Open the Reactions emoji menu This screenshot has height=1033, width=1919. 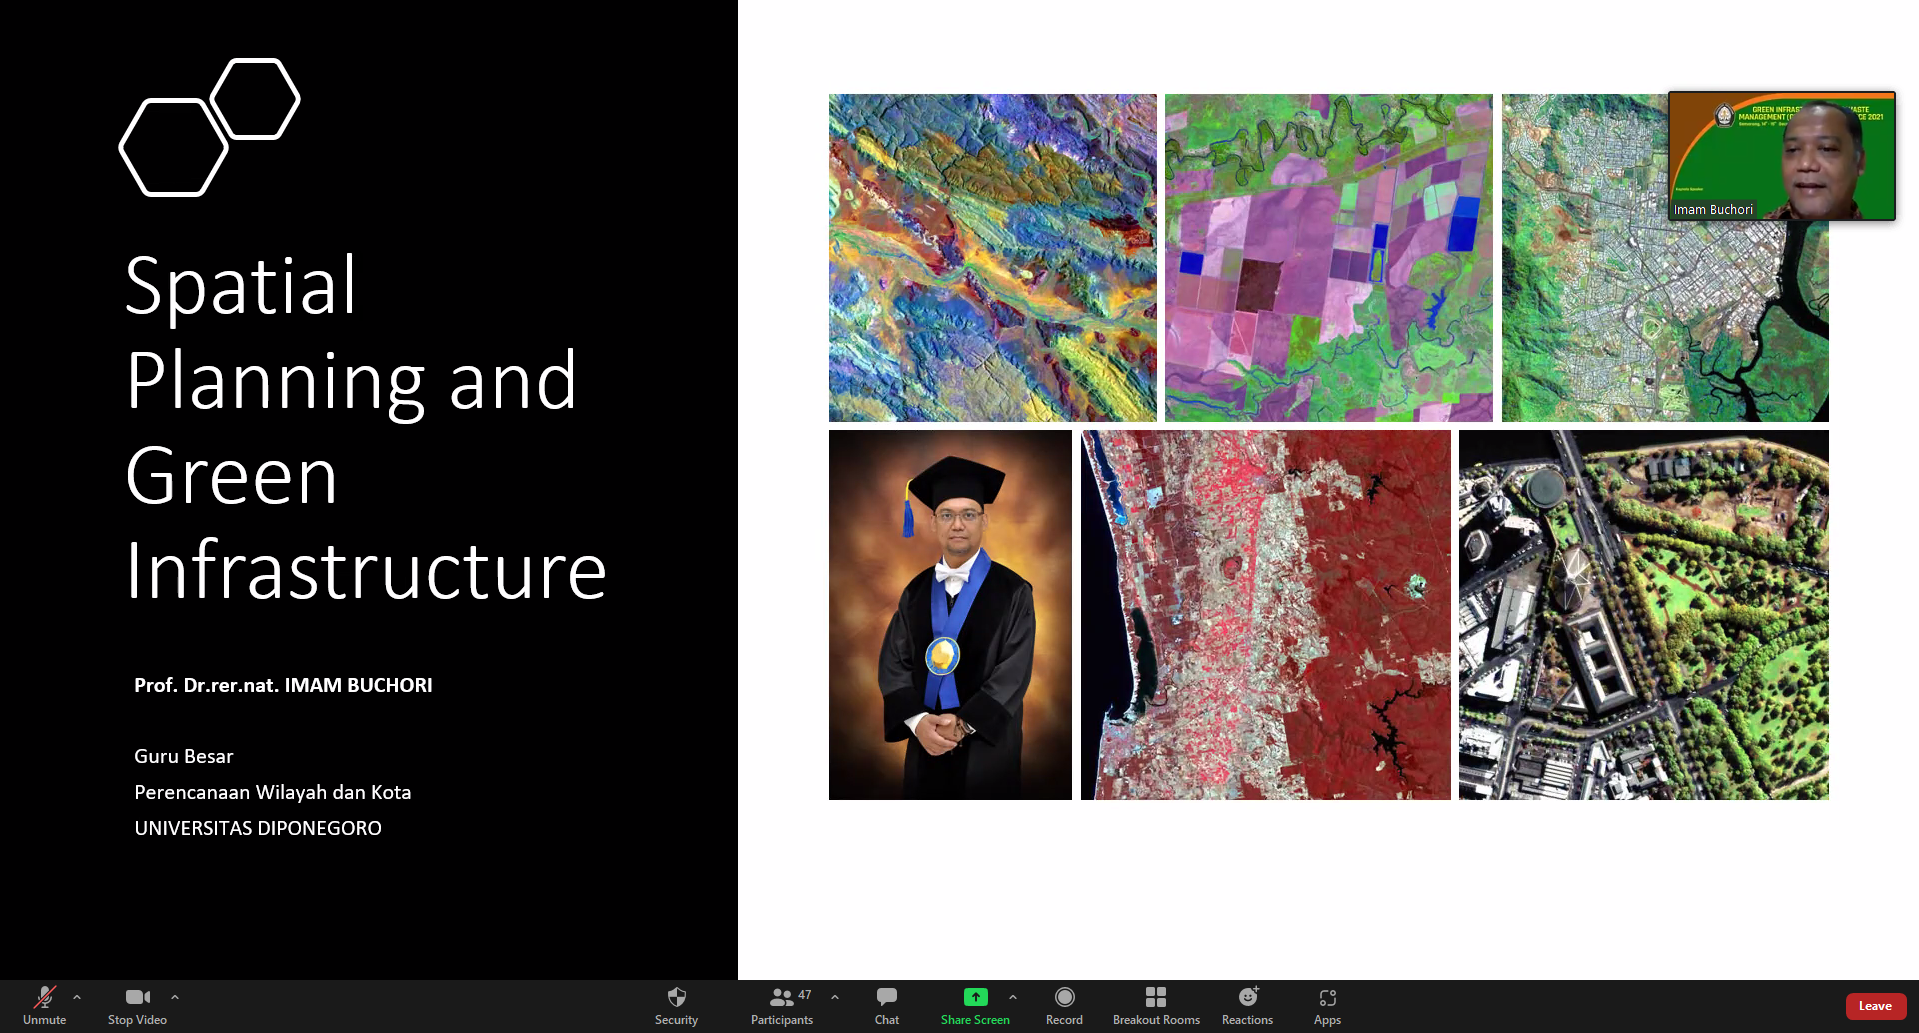(x=1247, y=1004)
